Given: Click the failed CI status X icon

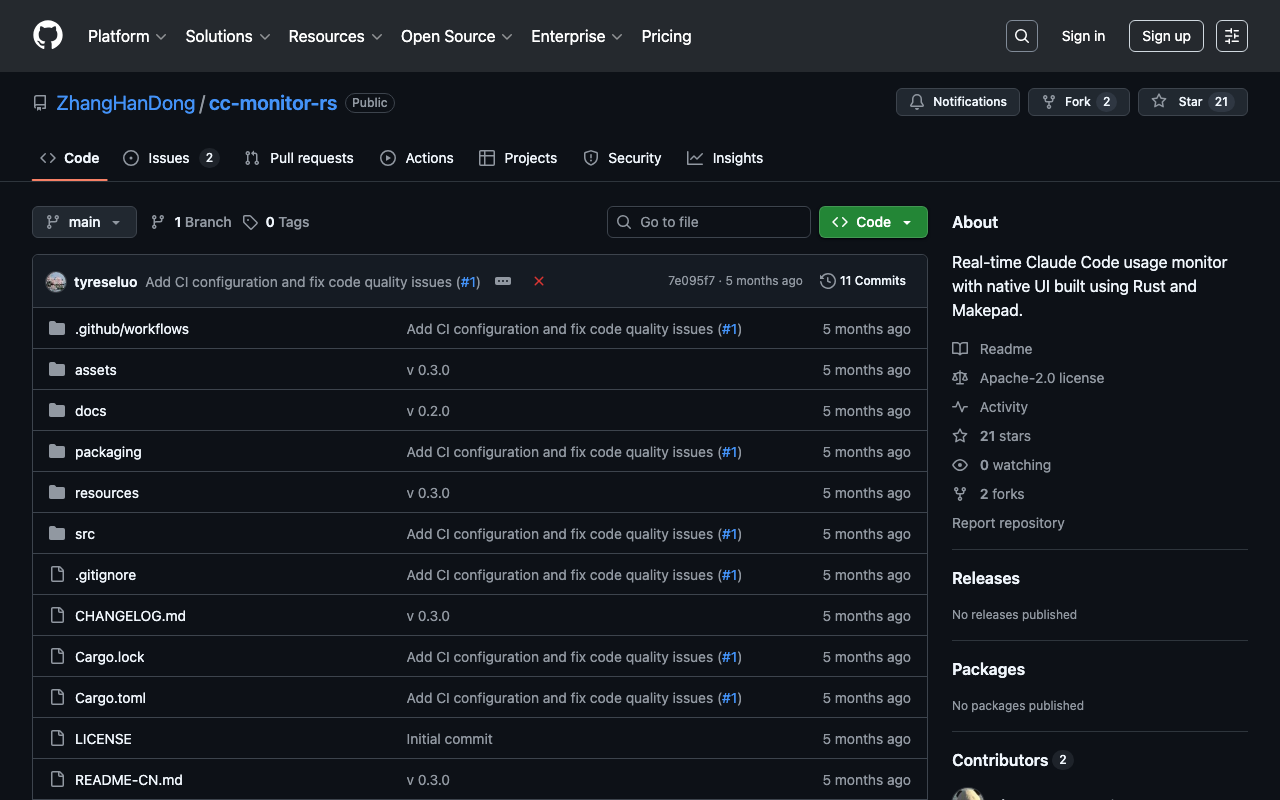Looking at the screenshot, I should click(539, 281).
